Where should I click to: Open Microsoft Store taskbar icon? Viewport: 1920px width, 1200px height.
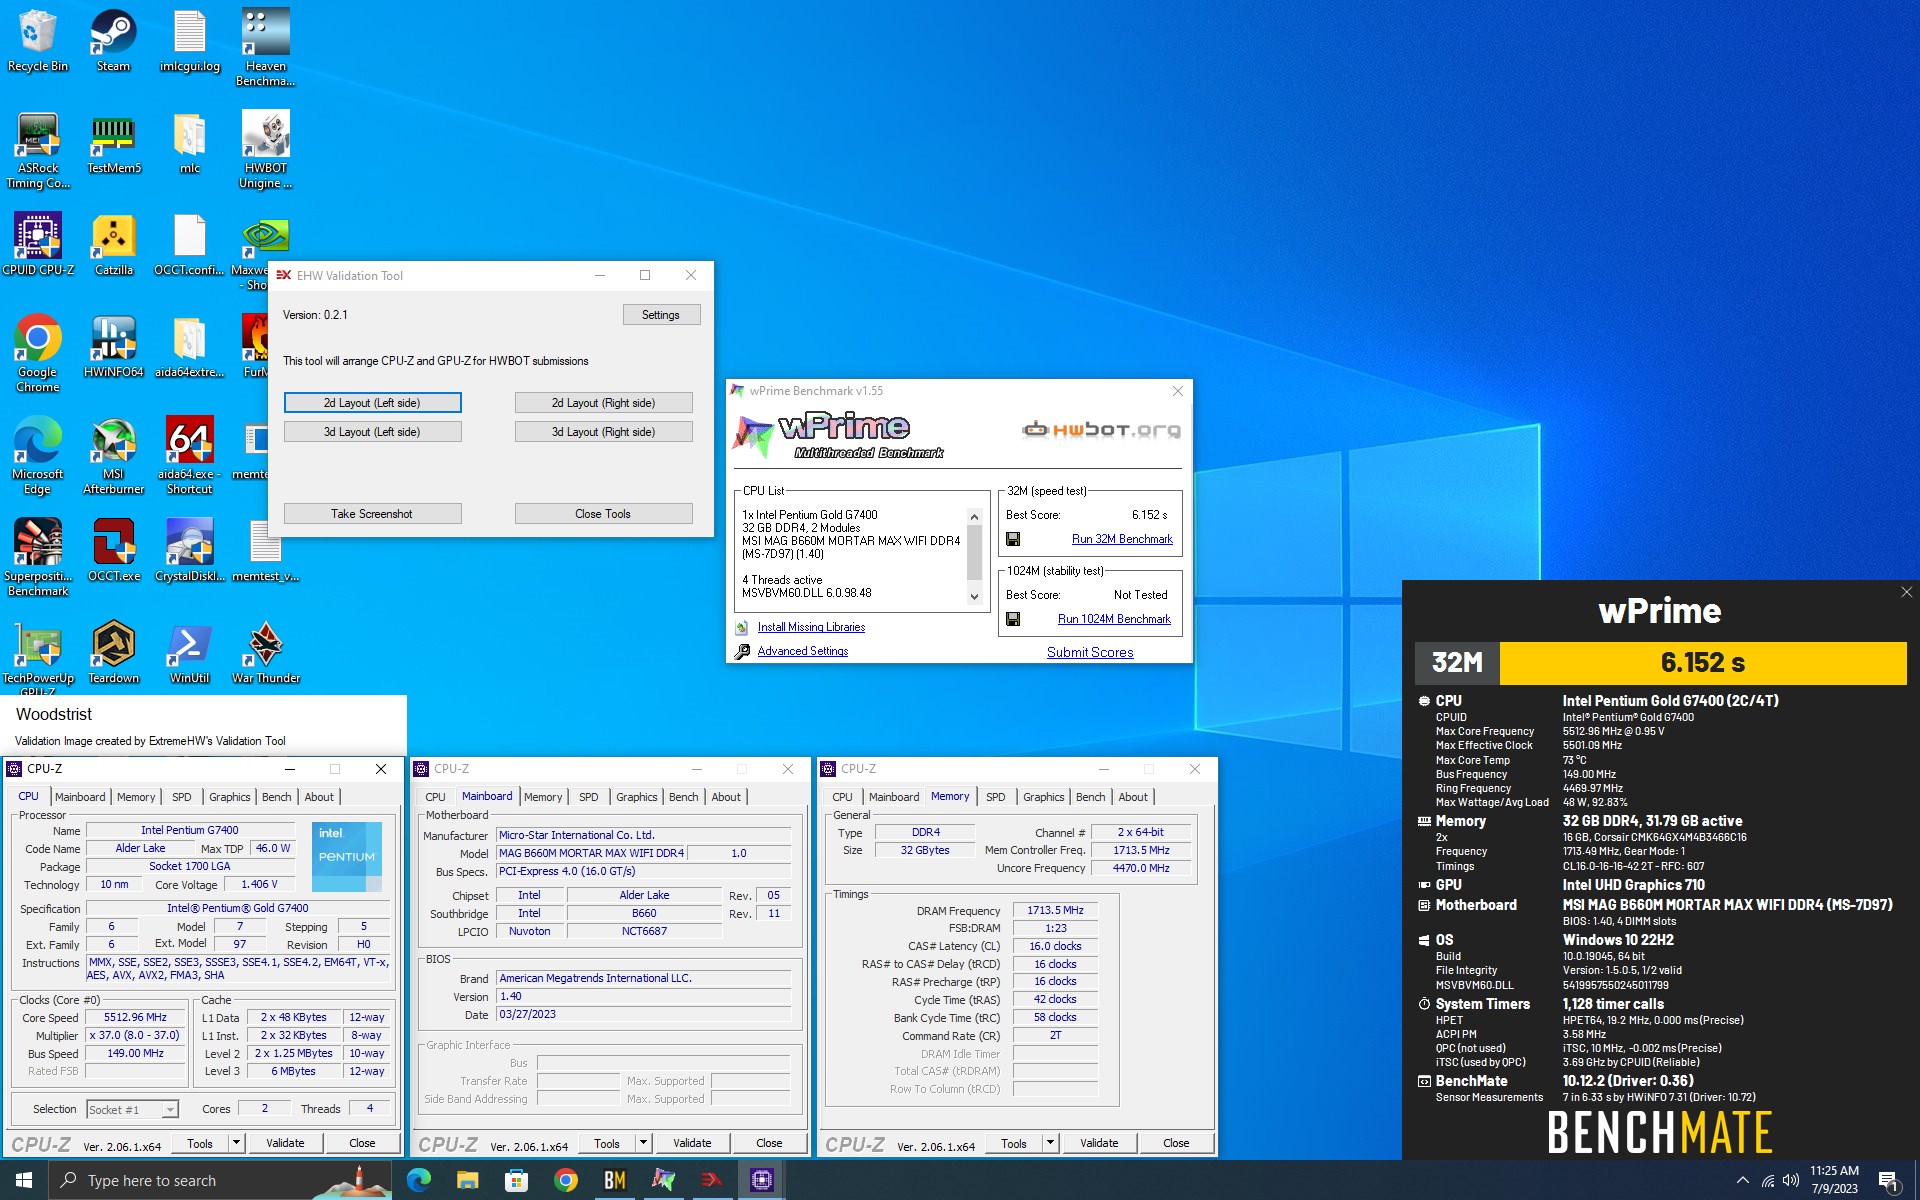(x=516, y=1180)
